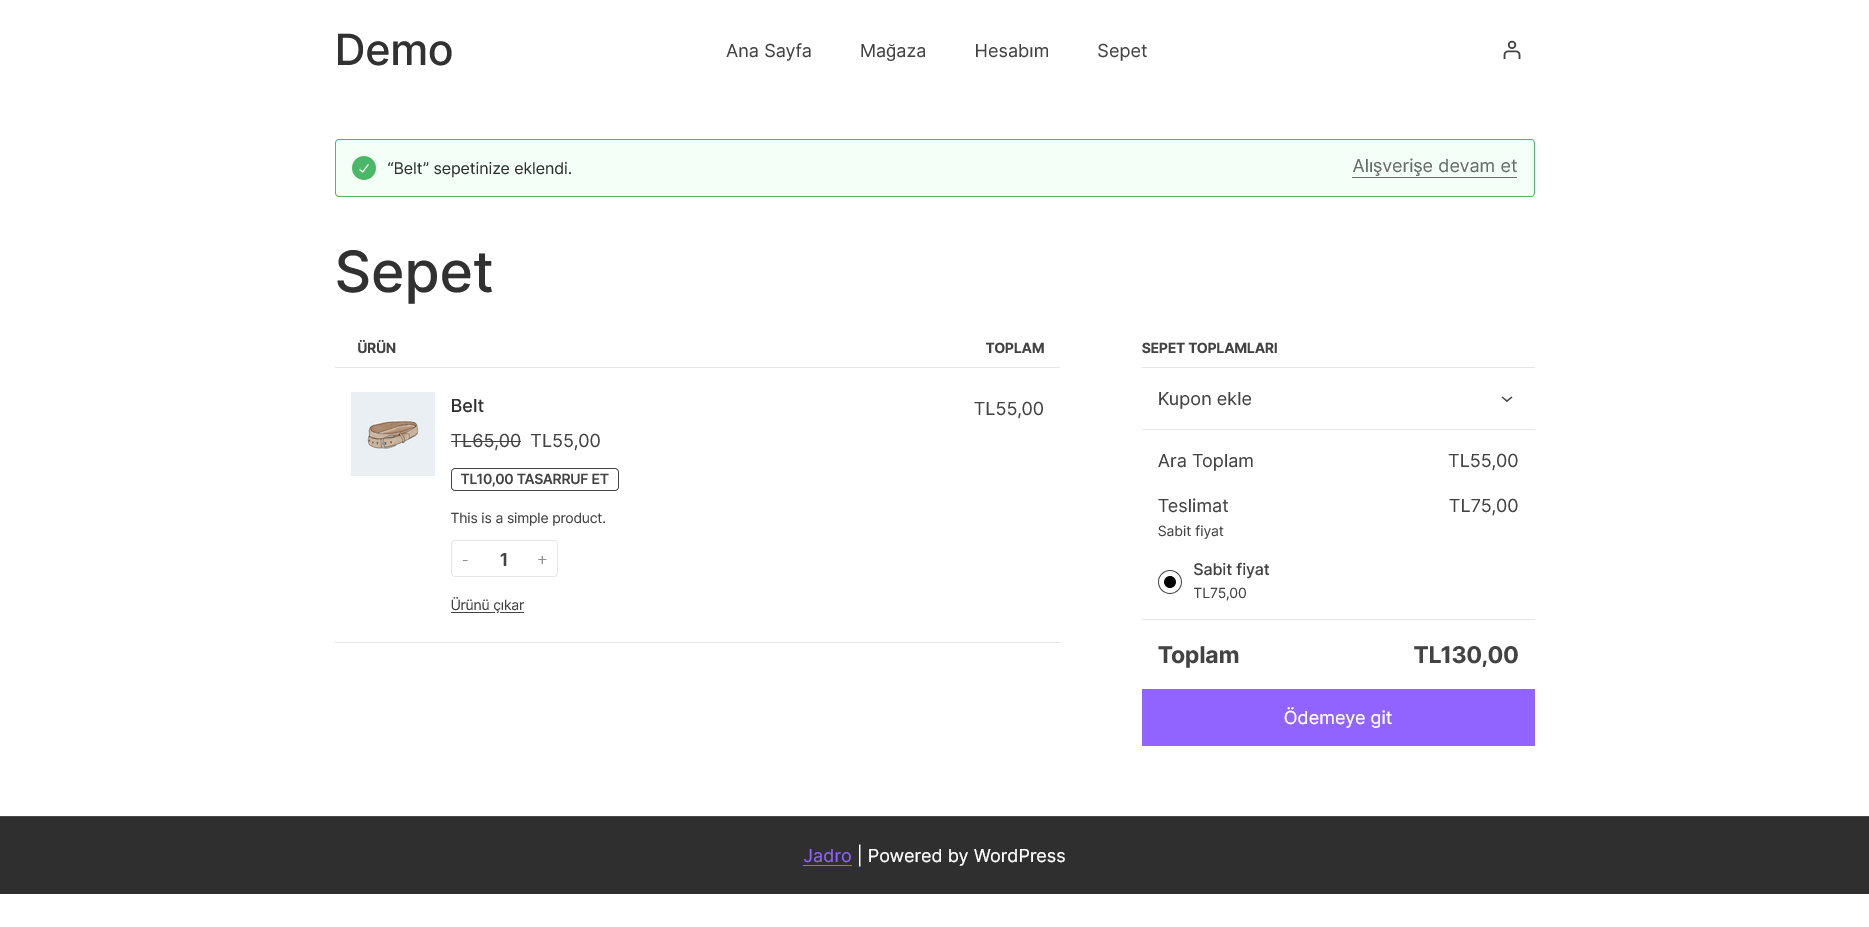Expand the Kupon ekle chevron

click(x=1506, y=399)
